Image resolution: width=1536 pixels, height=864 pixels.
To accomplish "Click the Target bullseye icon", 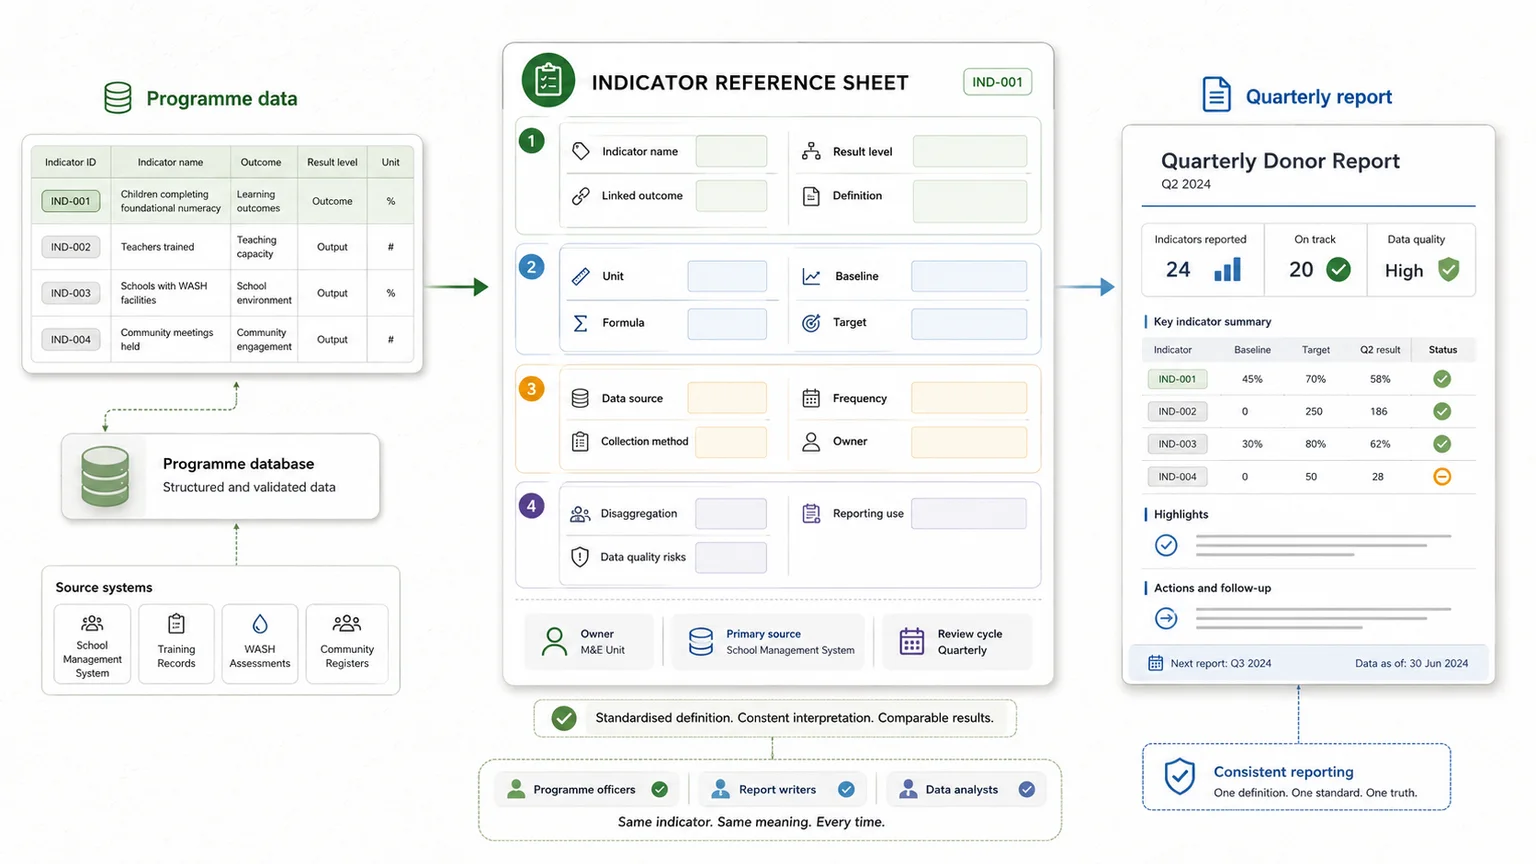I will pyautogui.click(x=811, y=323).
